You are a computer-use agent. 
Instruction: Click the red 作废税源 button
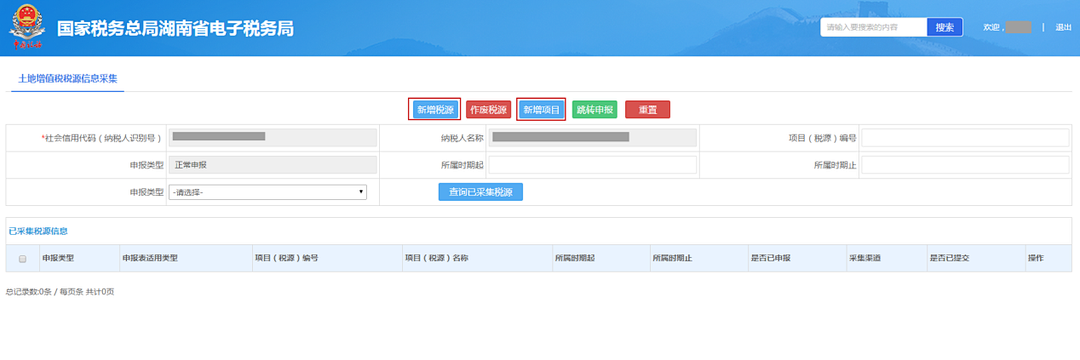pyautogui.click(x=488, y=109)
